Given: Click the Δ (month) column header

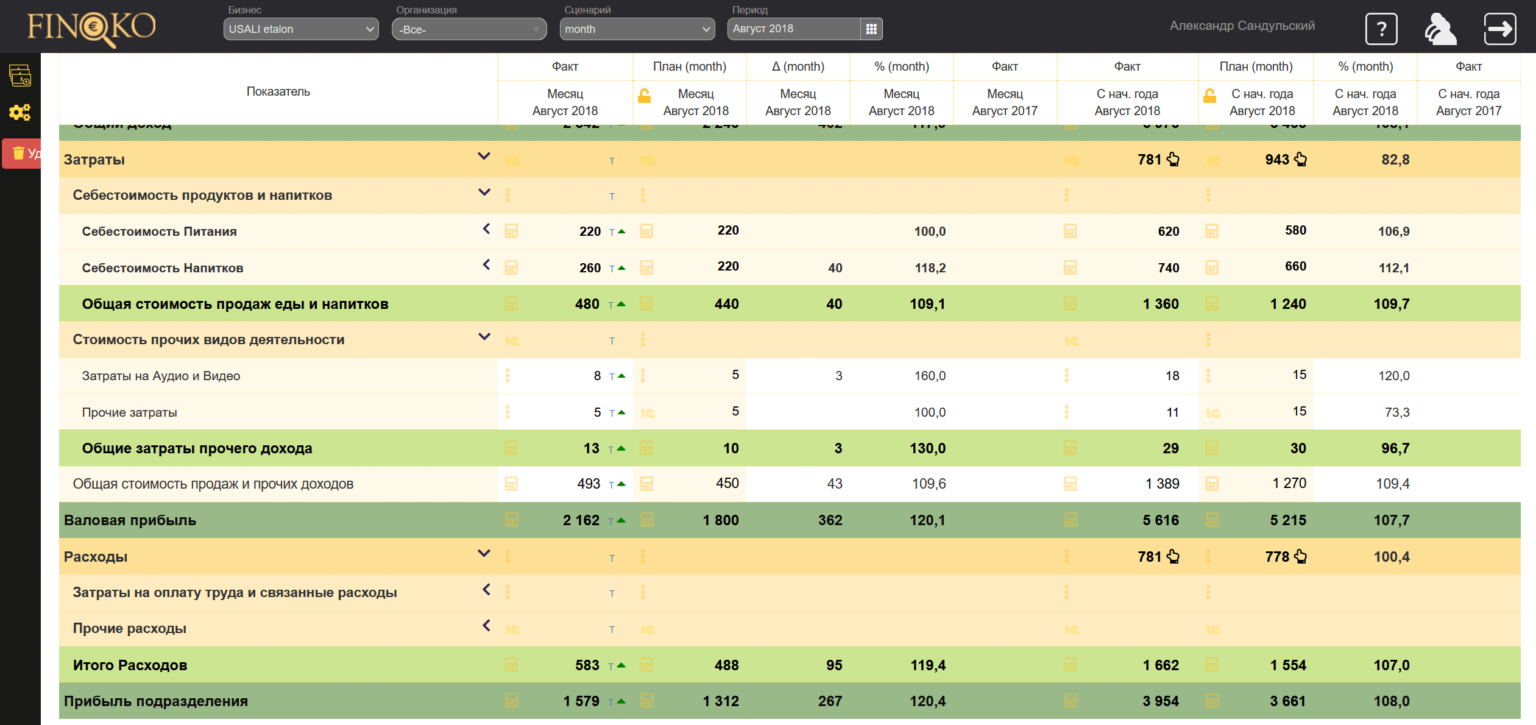Looking at the screenshot, I should tap(798, 67).
